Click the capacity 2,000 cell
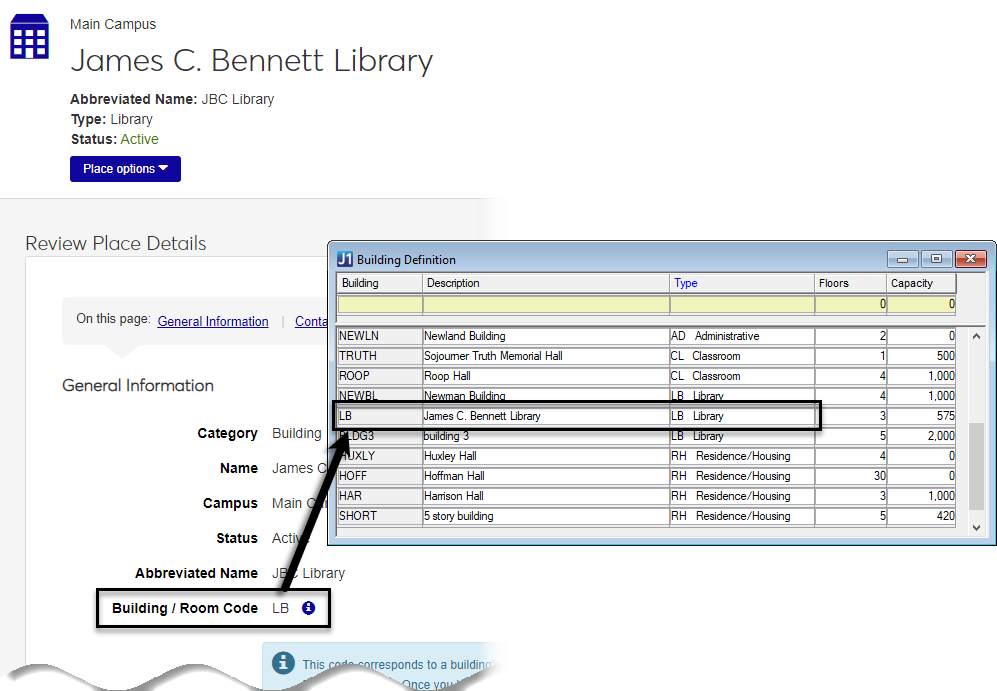The image size is (997, 691). [x=921, y=436]
